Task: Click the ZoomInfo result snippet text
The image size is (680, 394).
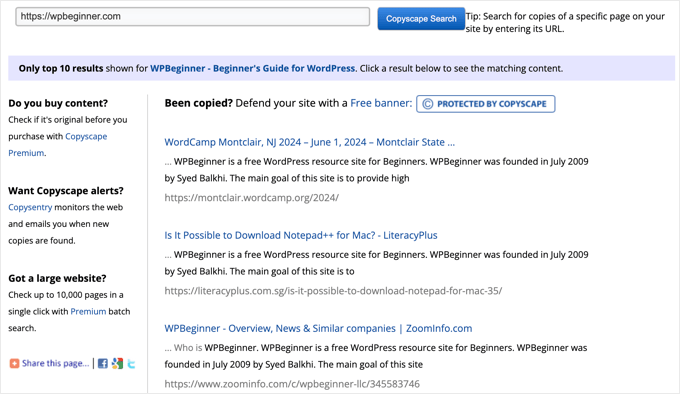Action: (x=376, y=356)
